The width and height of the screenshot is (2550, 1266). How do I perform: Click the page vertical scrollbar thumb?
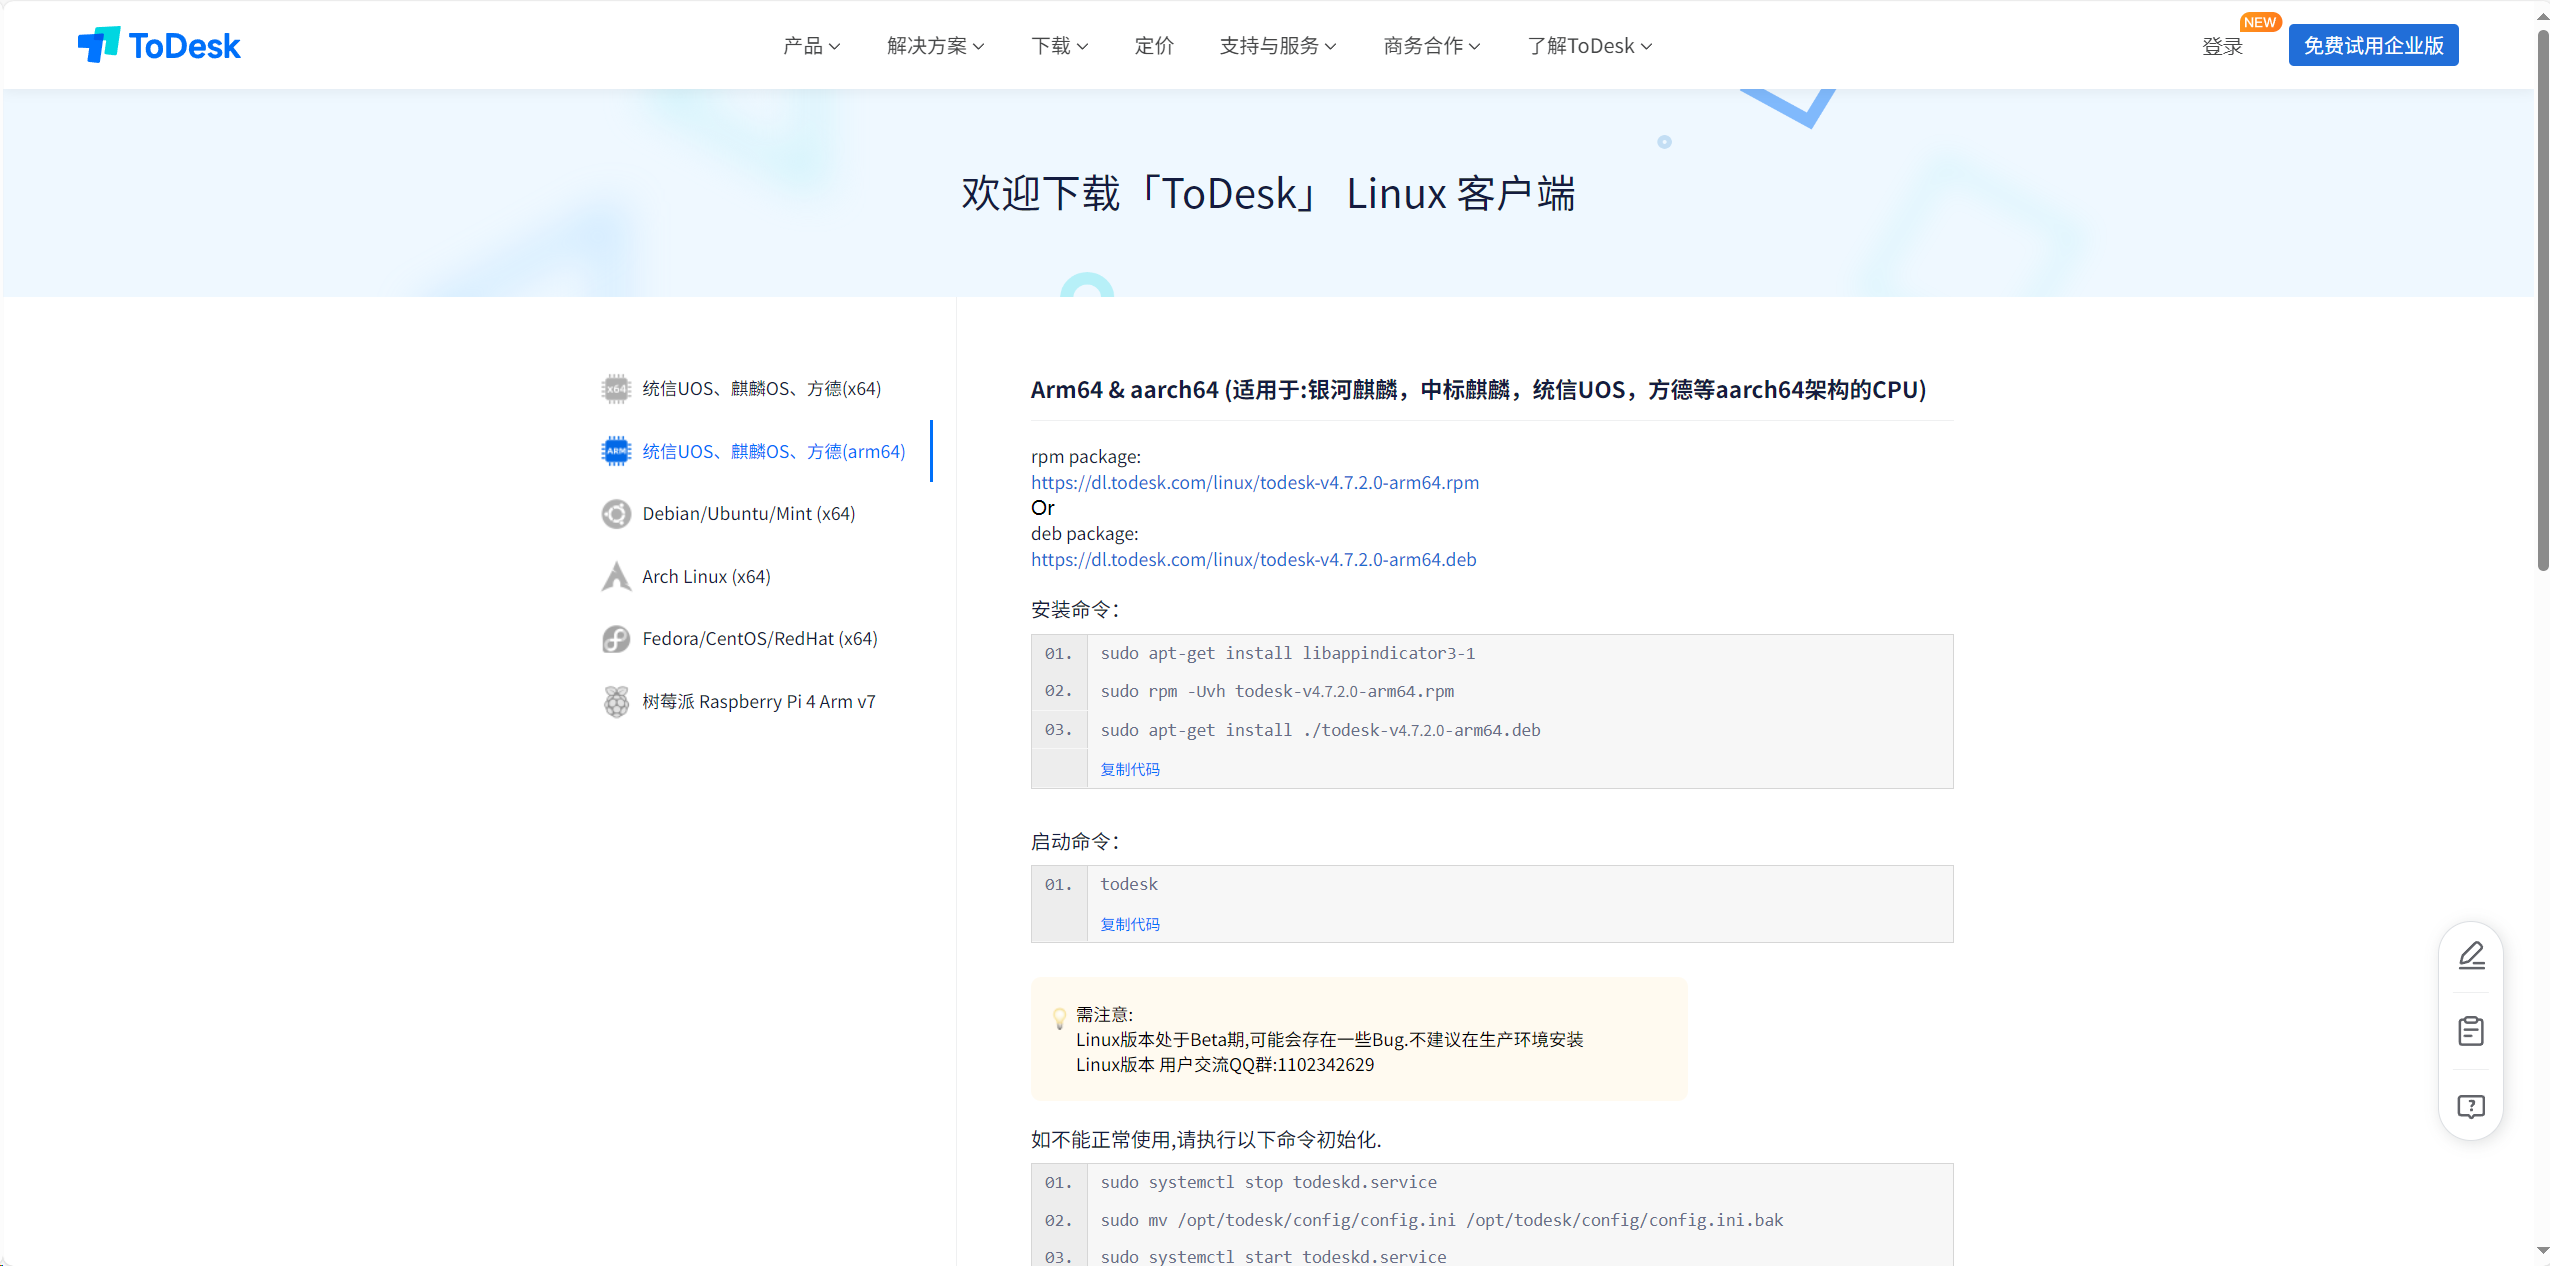(2542, 300)
